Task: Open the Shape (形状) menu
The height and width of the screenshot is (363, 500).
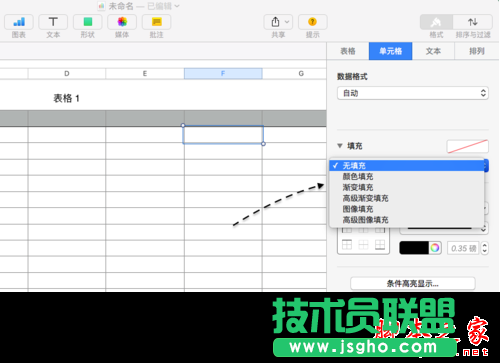Action: point(88,22)
